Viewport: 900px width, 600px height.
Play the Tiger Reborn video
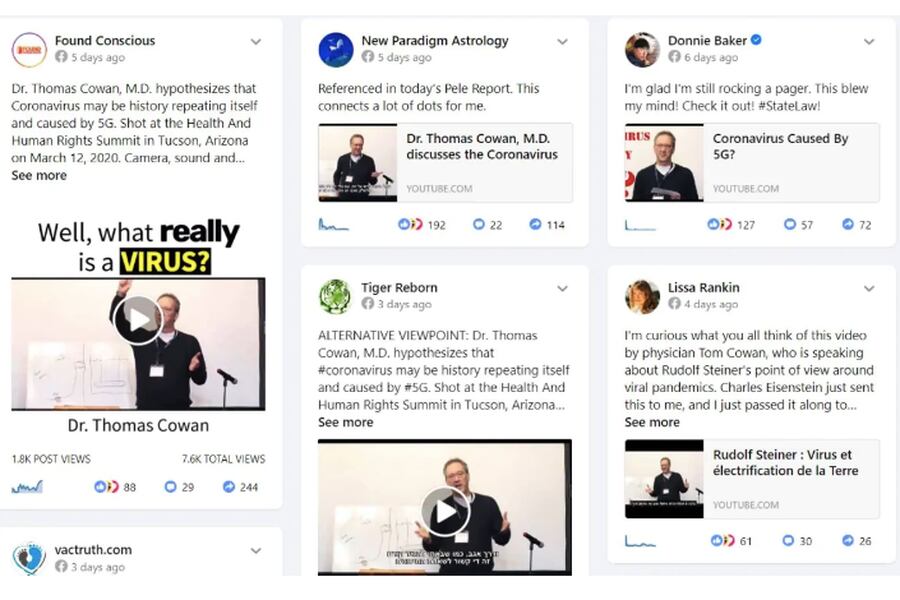445,511
